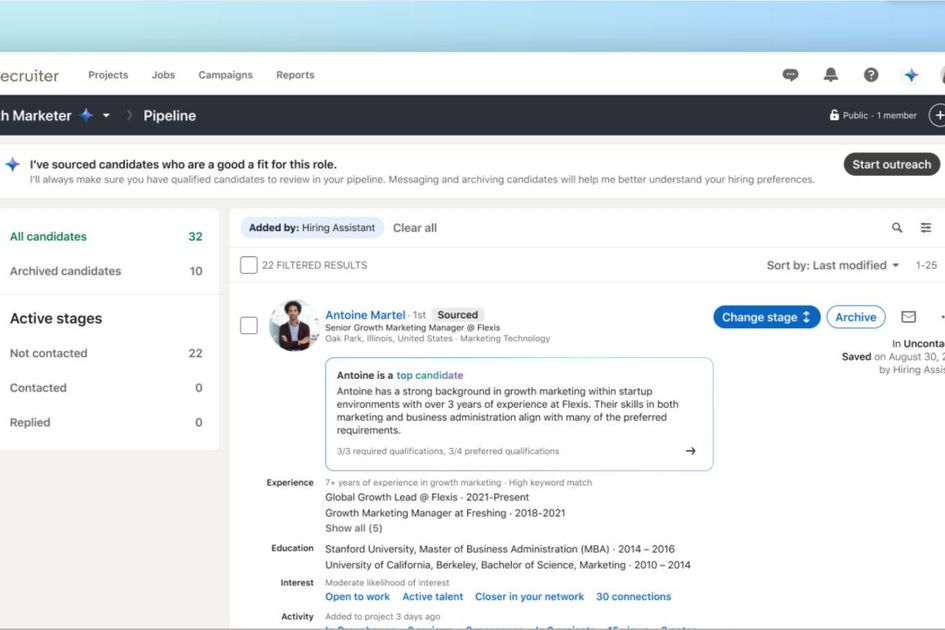The width and height of the screenshot is (945, 630).
Task: Click Stanford University MBA education entry
Action: coord(500,549)
